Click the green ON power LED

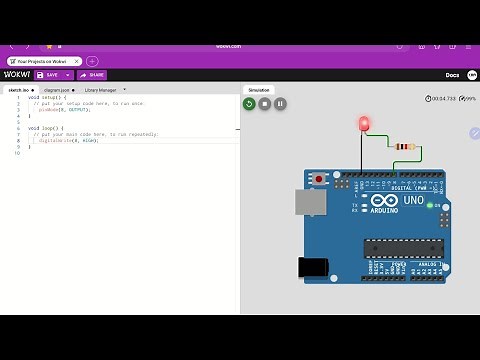pos(430,205)
